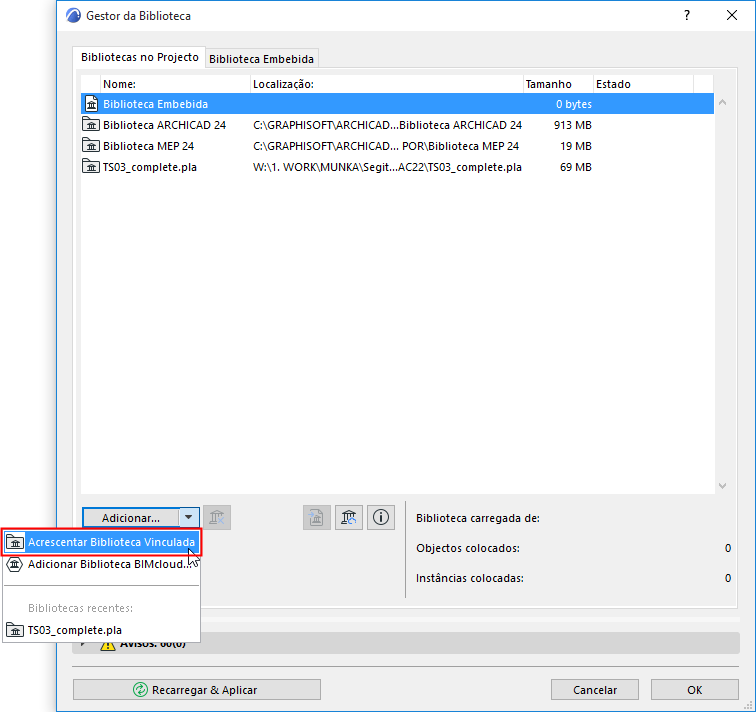Click the Instâncias colocadas: label

coord(470,578)
